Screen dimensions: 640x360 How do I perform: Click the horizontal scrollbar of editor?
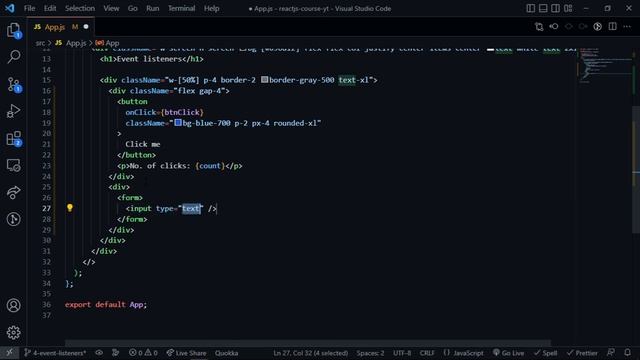[307, 343]
